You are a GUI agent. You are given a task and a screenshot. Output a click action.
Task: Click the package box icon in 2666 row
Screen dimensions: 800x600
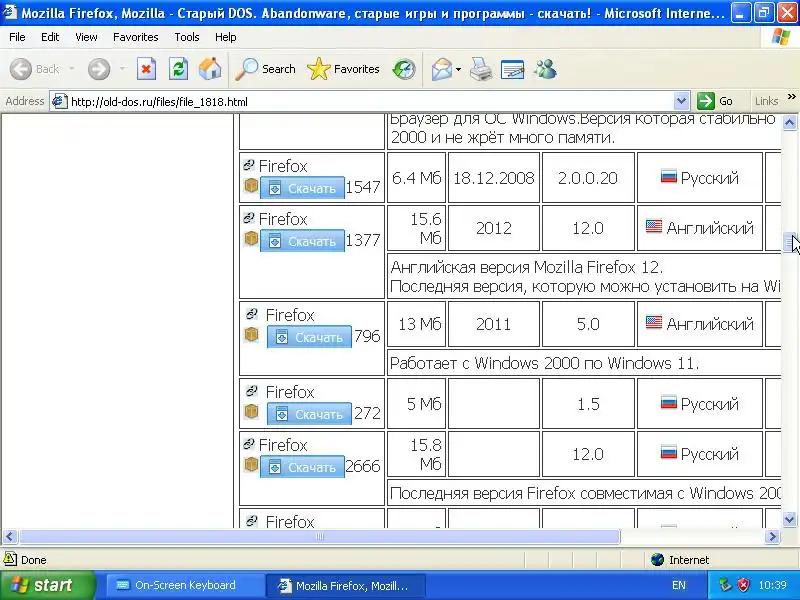[x=251, y=464]
